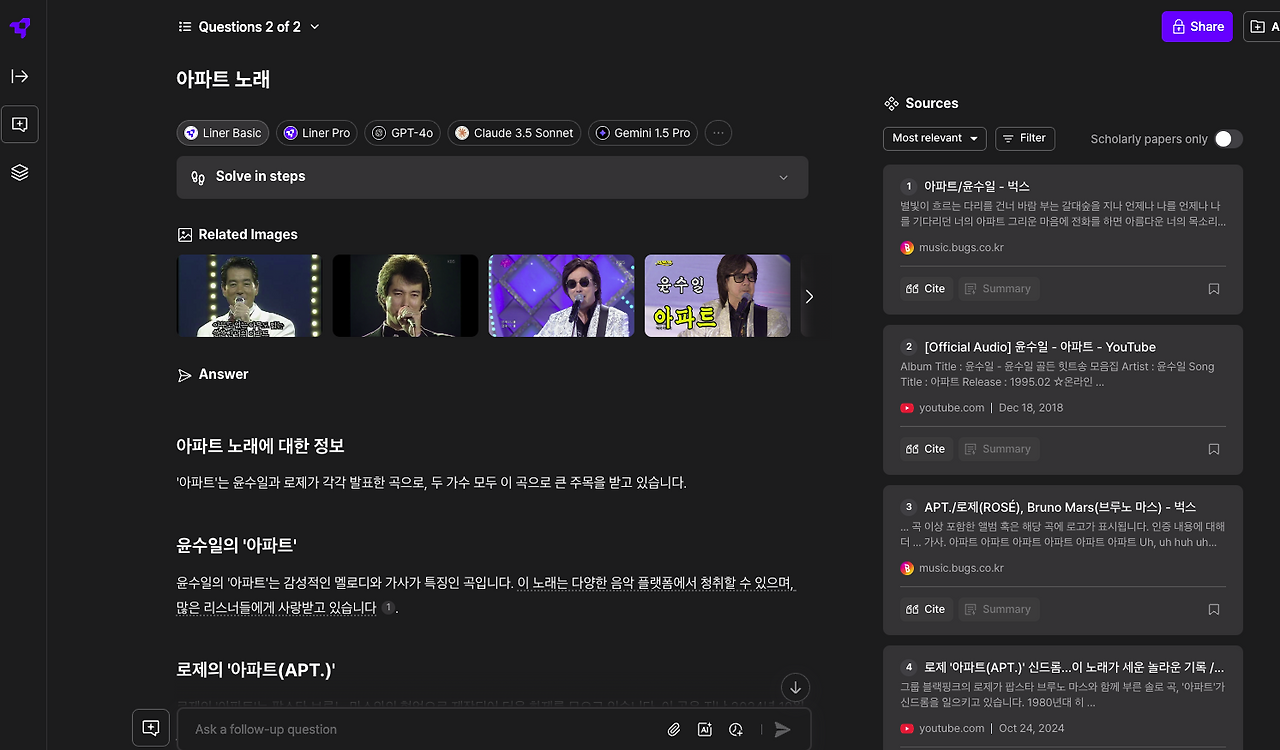
Task: Cite the YouTube Official Audio source
Action: (x=924, y=448)
